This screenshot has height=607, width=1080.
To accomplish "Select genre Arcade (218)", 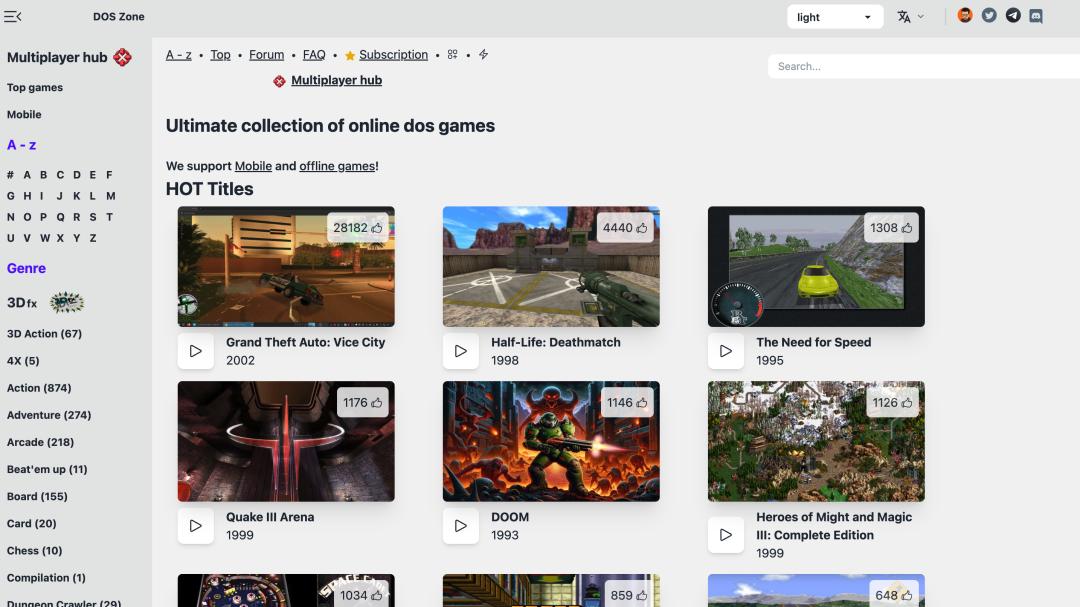I will pos(40,442).
